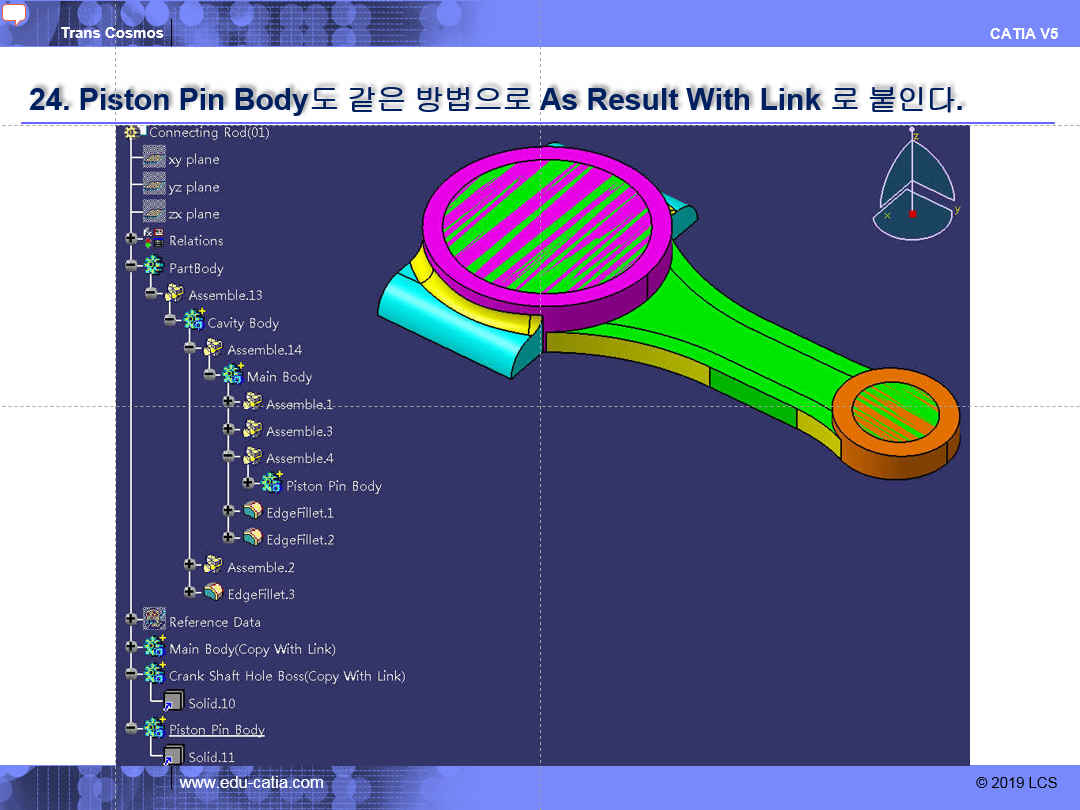Click the zx plane icon
This screenshot has height=810, width=1080.
point(153,213)
